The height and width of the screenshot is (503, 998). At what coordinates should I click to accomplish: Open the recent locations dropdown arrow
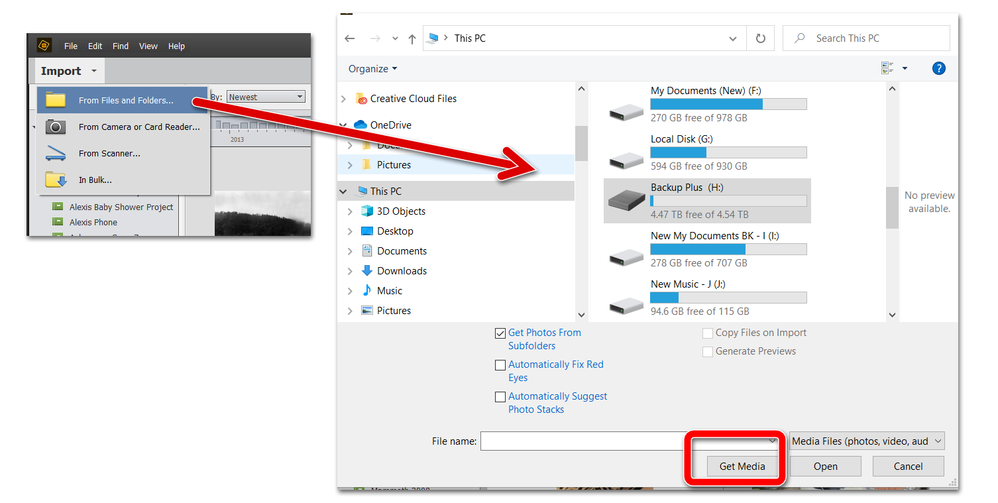[395, 39]
